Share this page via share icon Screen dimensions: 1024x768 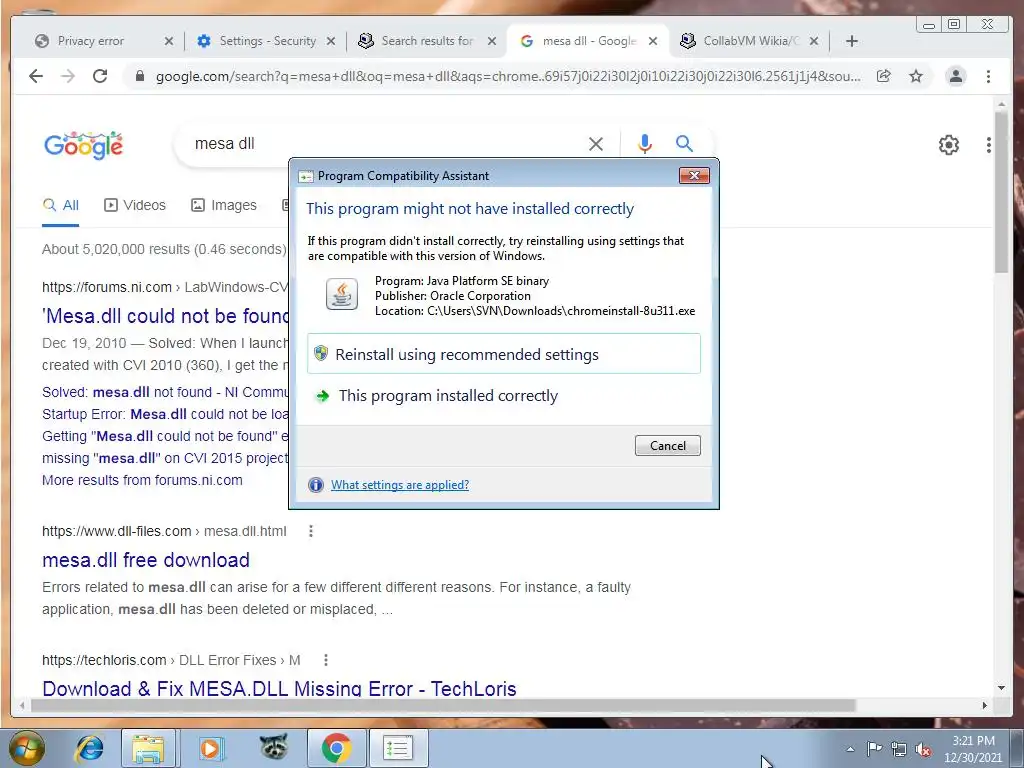click(884, 76)
